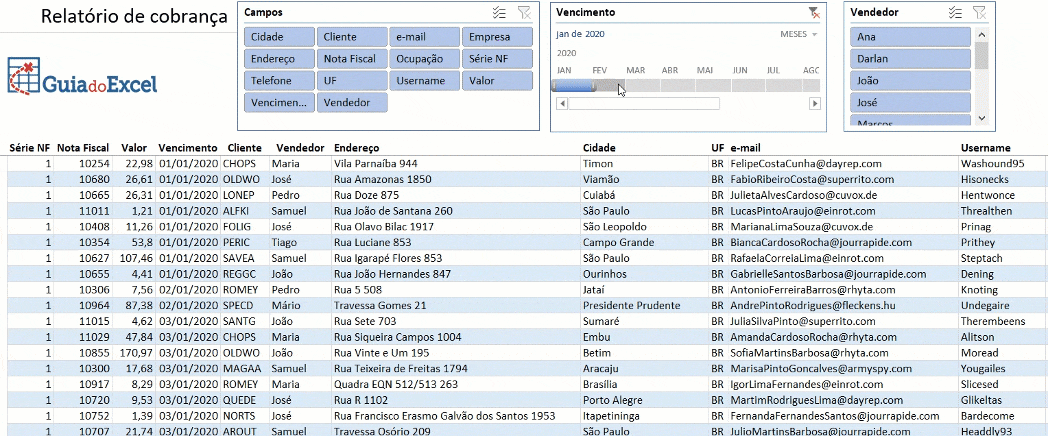Clear the Vencimento timeline filter
The width and height of the screenshot is (1048, 436).
(813, 12)
